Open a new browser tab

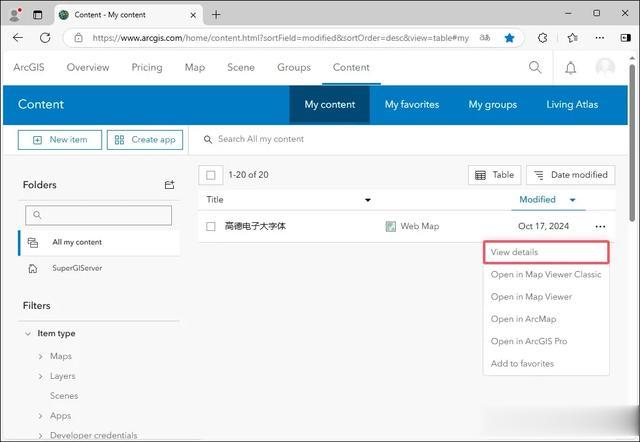click(x=216, y=15)
